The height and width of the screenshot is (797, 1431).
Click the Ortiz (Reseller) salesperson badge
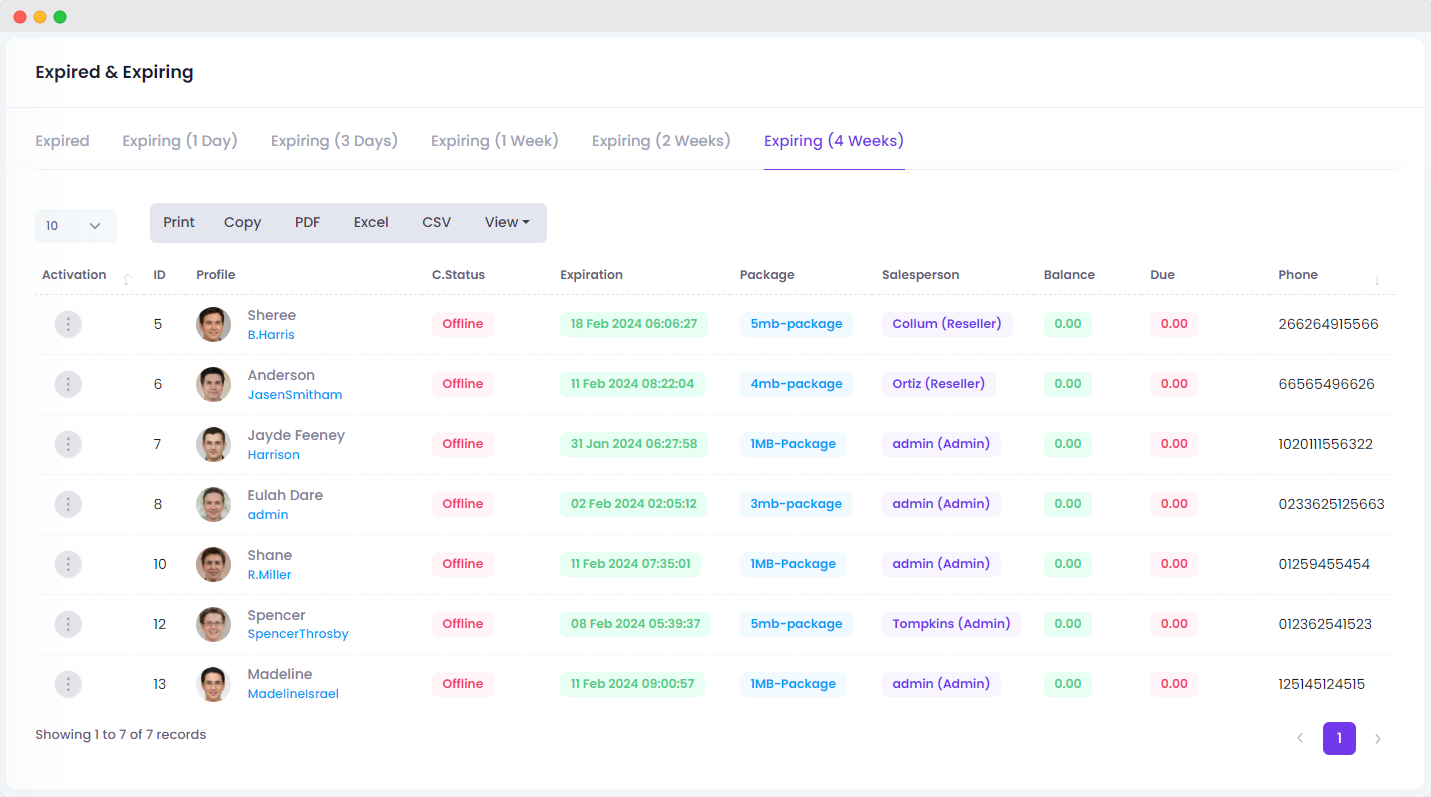[939, 384]
